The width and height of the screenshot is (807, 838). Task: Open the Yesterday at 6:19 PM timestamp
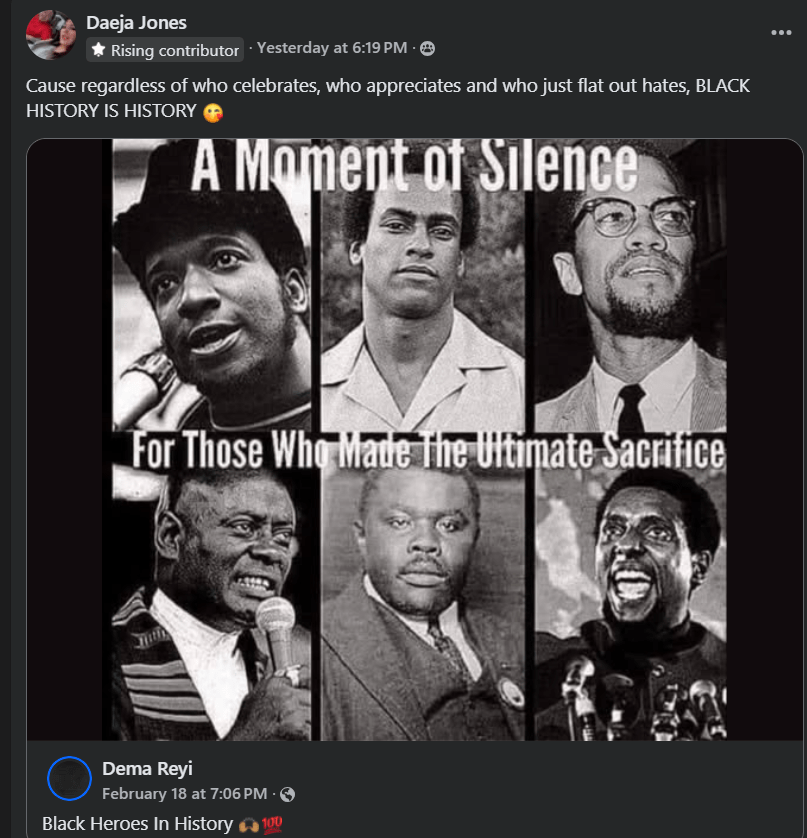click(x=332, y=48)
